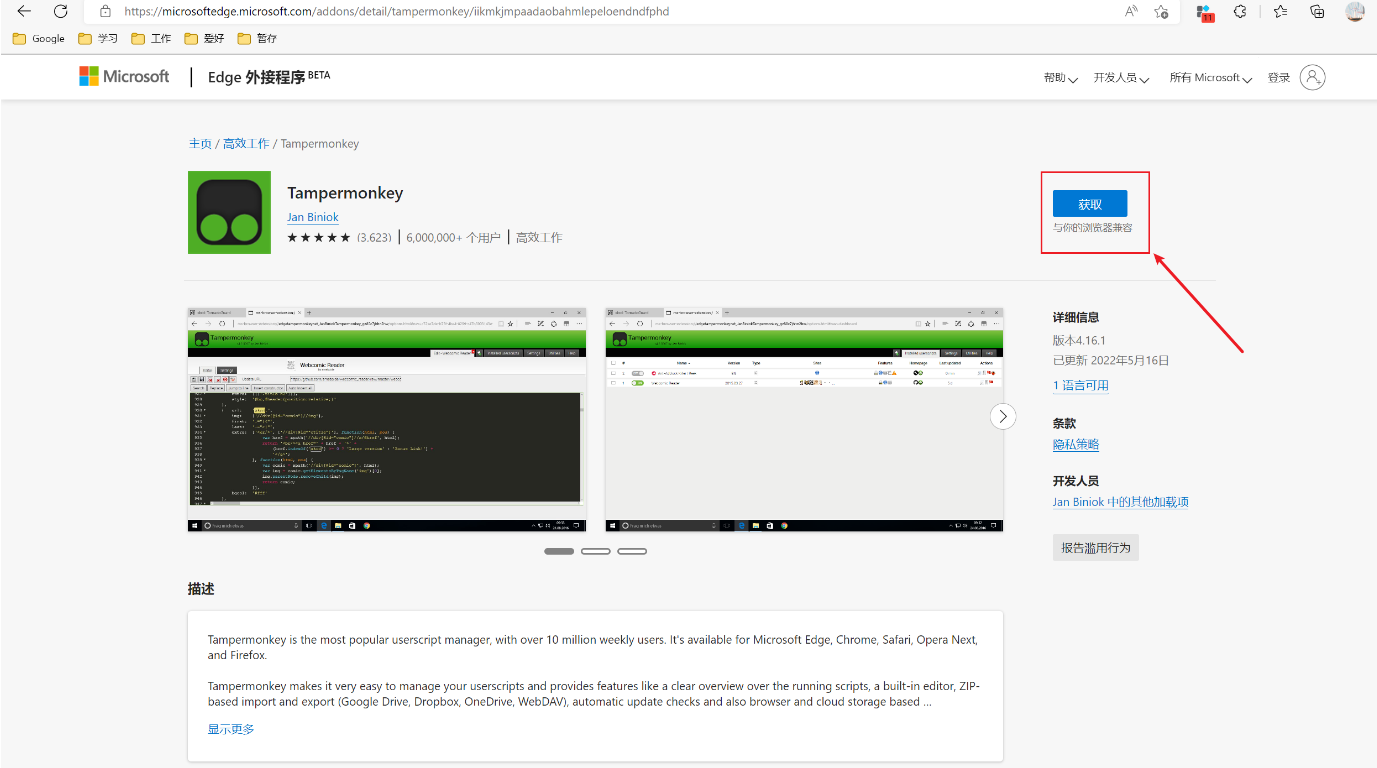This screenshot has width=1377, height=768.
Task: Select the second carousel indicator
Action: click(595, 551)
